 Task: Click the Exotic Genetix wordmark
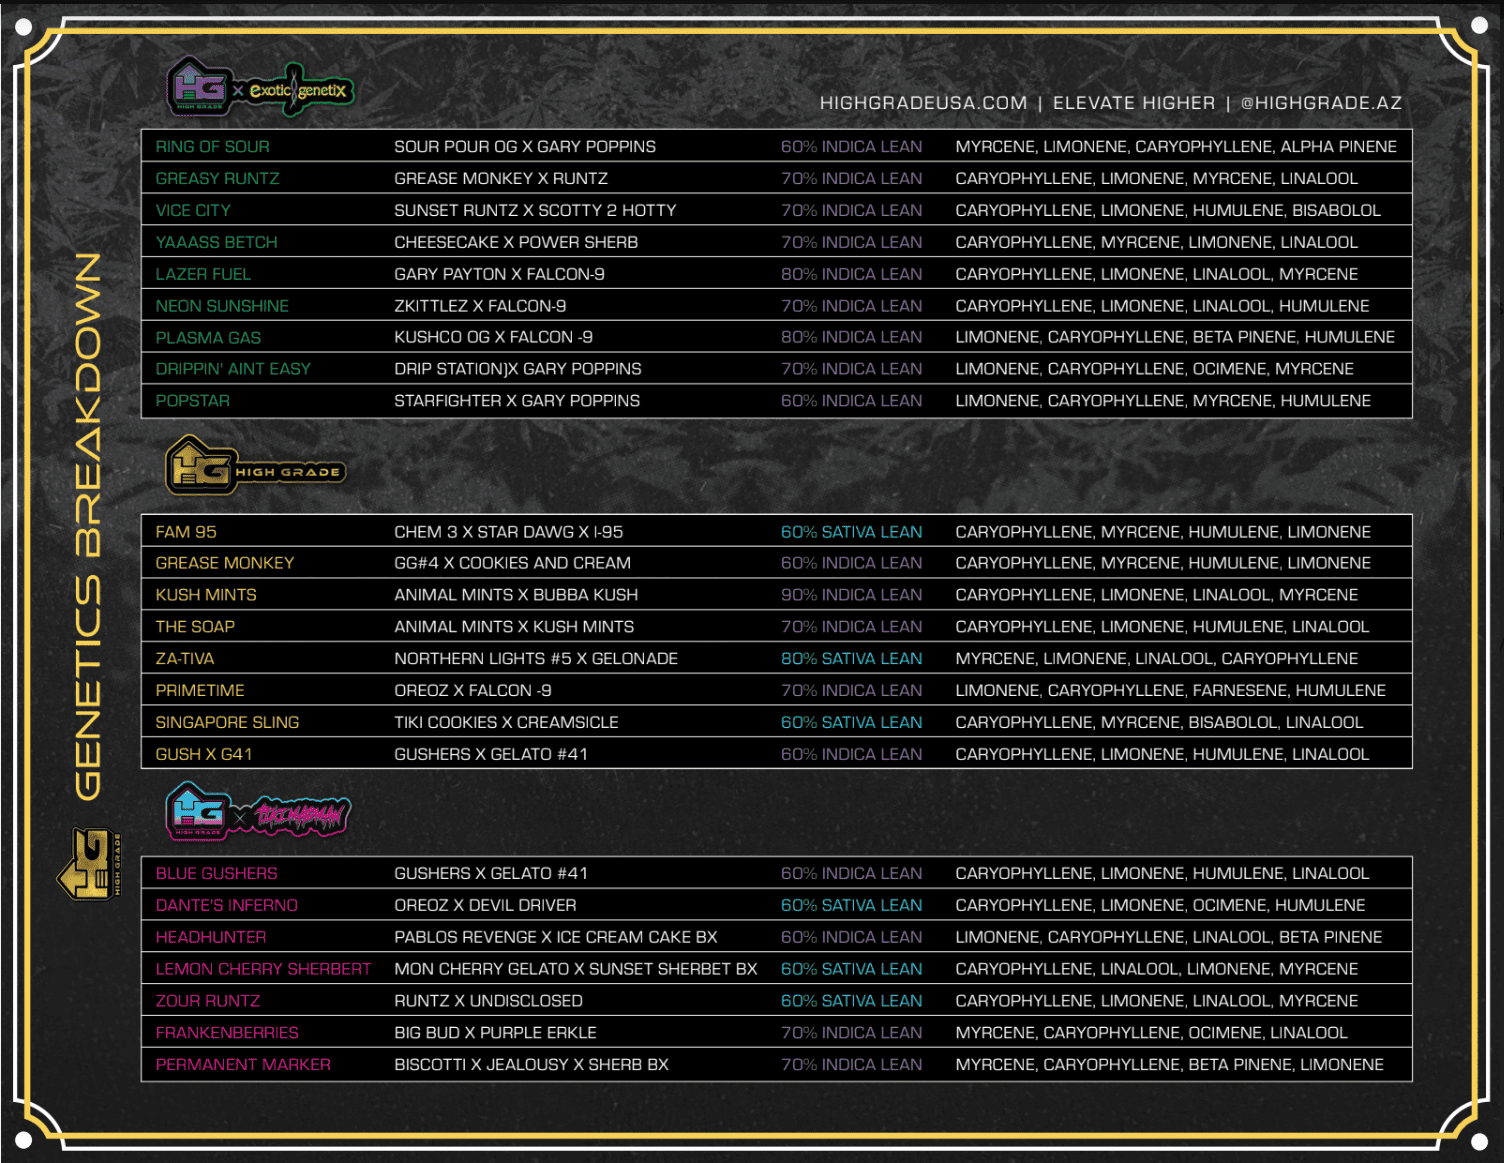coord(299,90)
